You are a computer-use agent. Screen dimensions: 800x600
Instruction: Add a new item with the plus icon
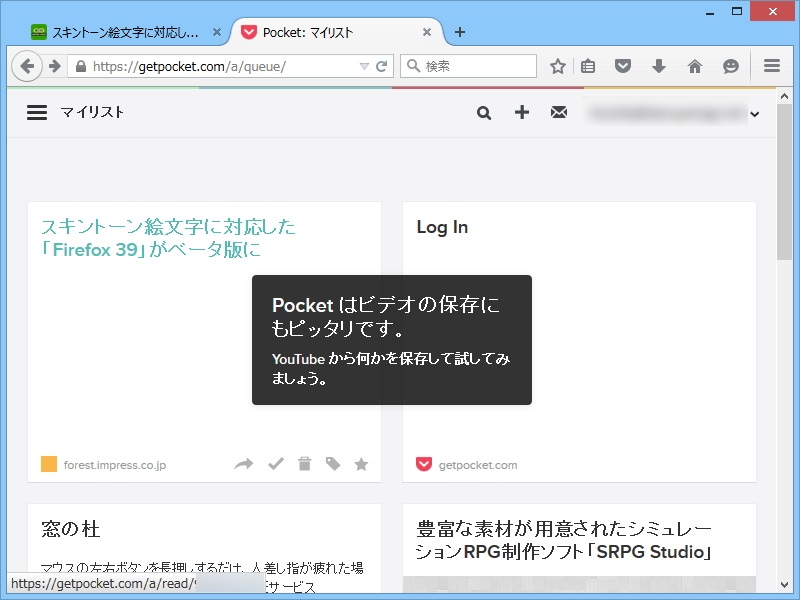522,113
